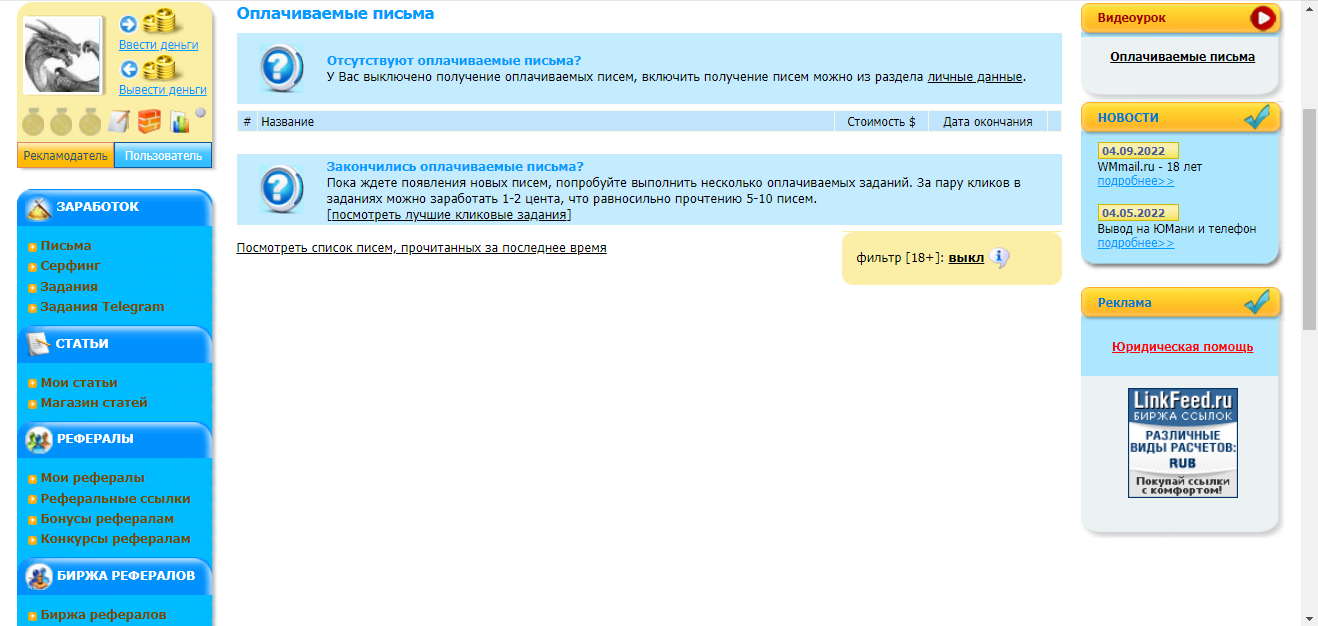
Task: Click the СТАТЬИ section header icon
Action: [x=39, y=344]
